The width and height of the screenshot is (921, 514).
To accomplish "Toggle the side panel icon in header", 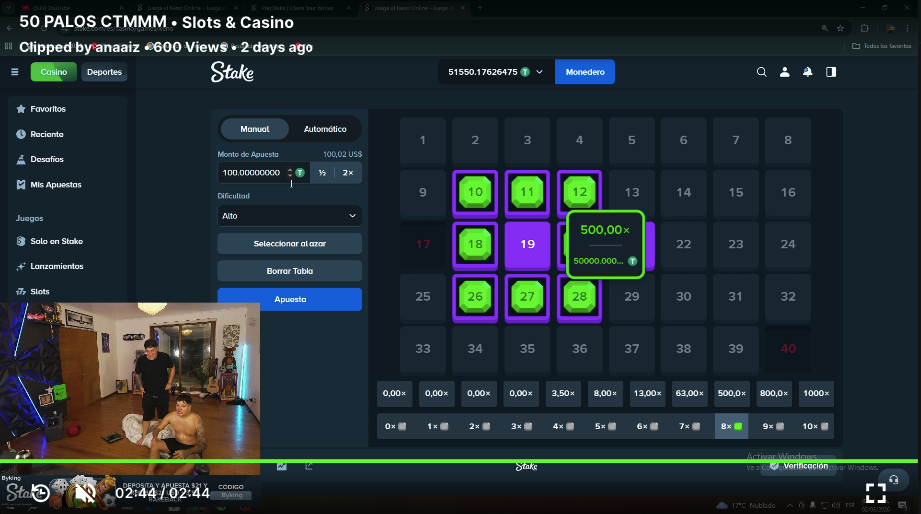I will (831, 72).
